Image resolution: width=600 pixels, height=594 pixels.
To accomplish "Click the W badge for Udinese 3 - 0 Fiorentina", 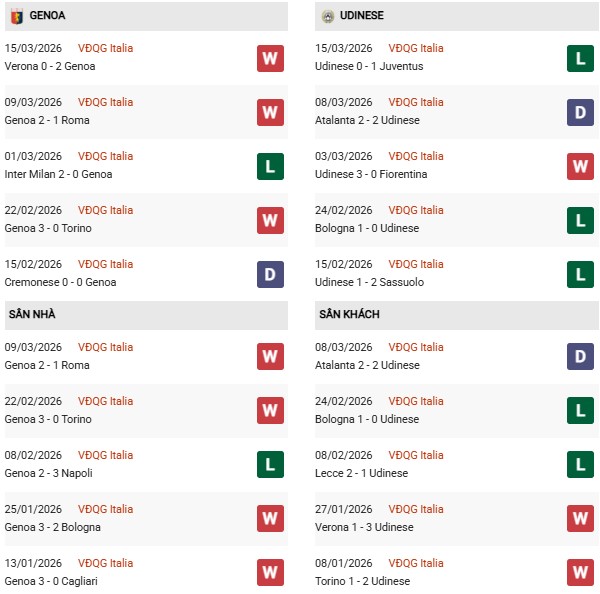I will 580,166.
